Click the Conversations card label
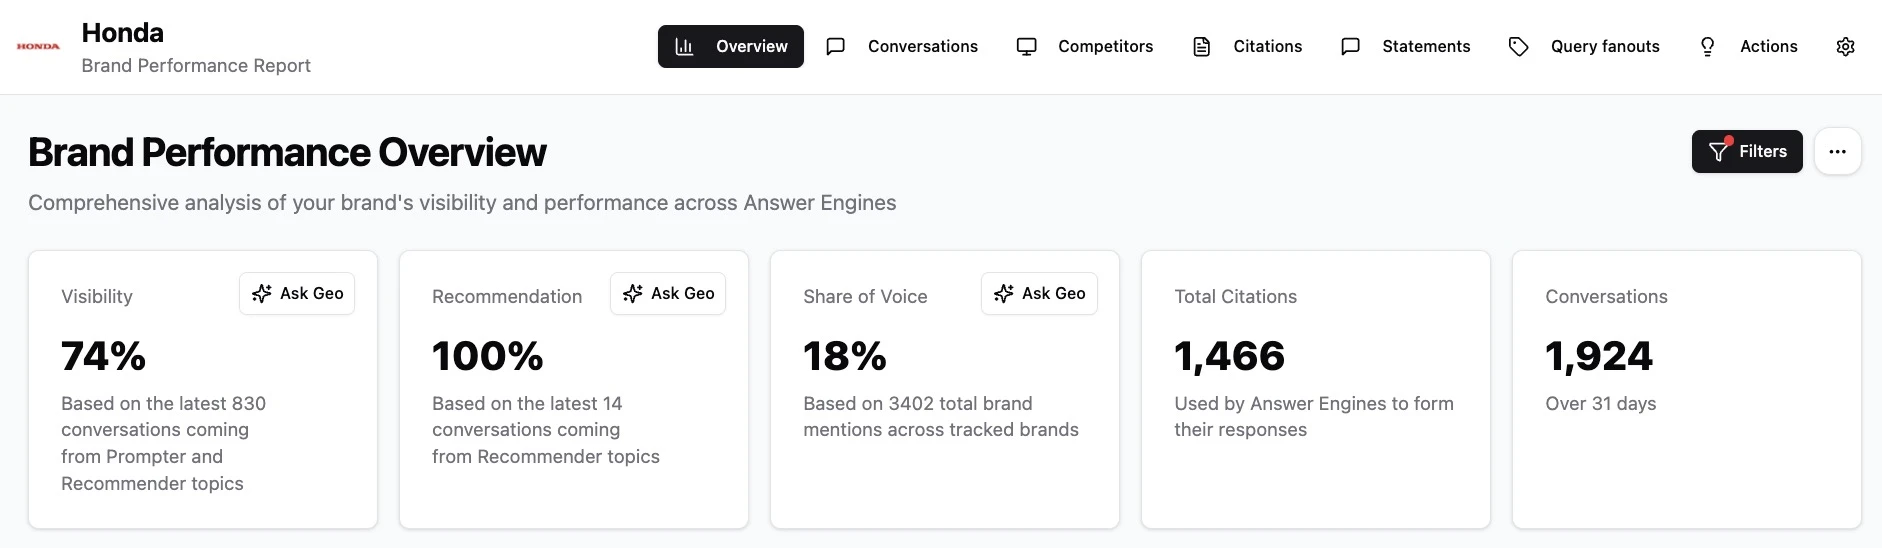1882x548 pixels. (1606, 297)
